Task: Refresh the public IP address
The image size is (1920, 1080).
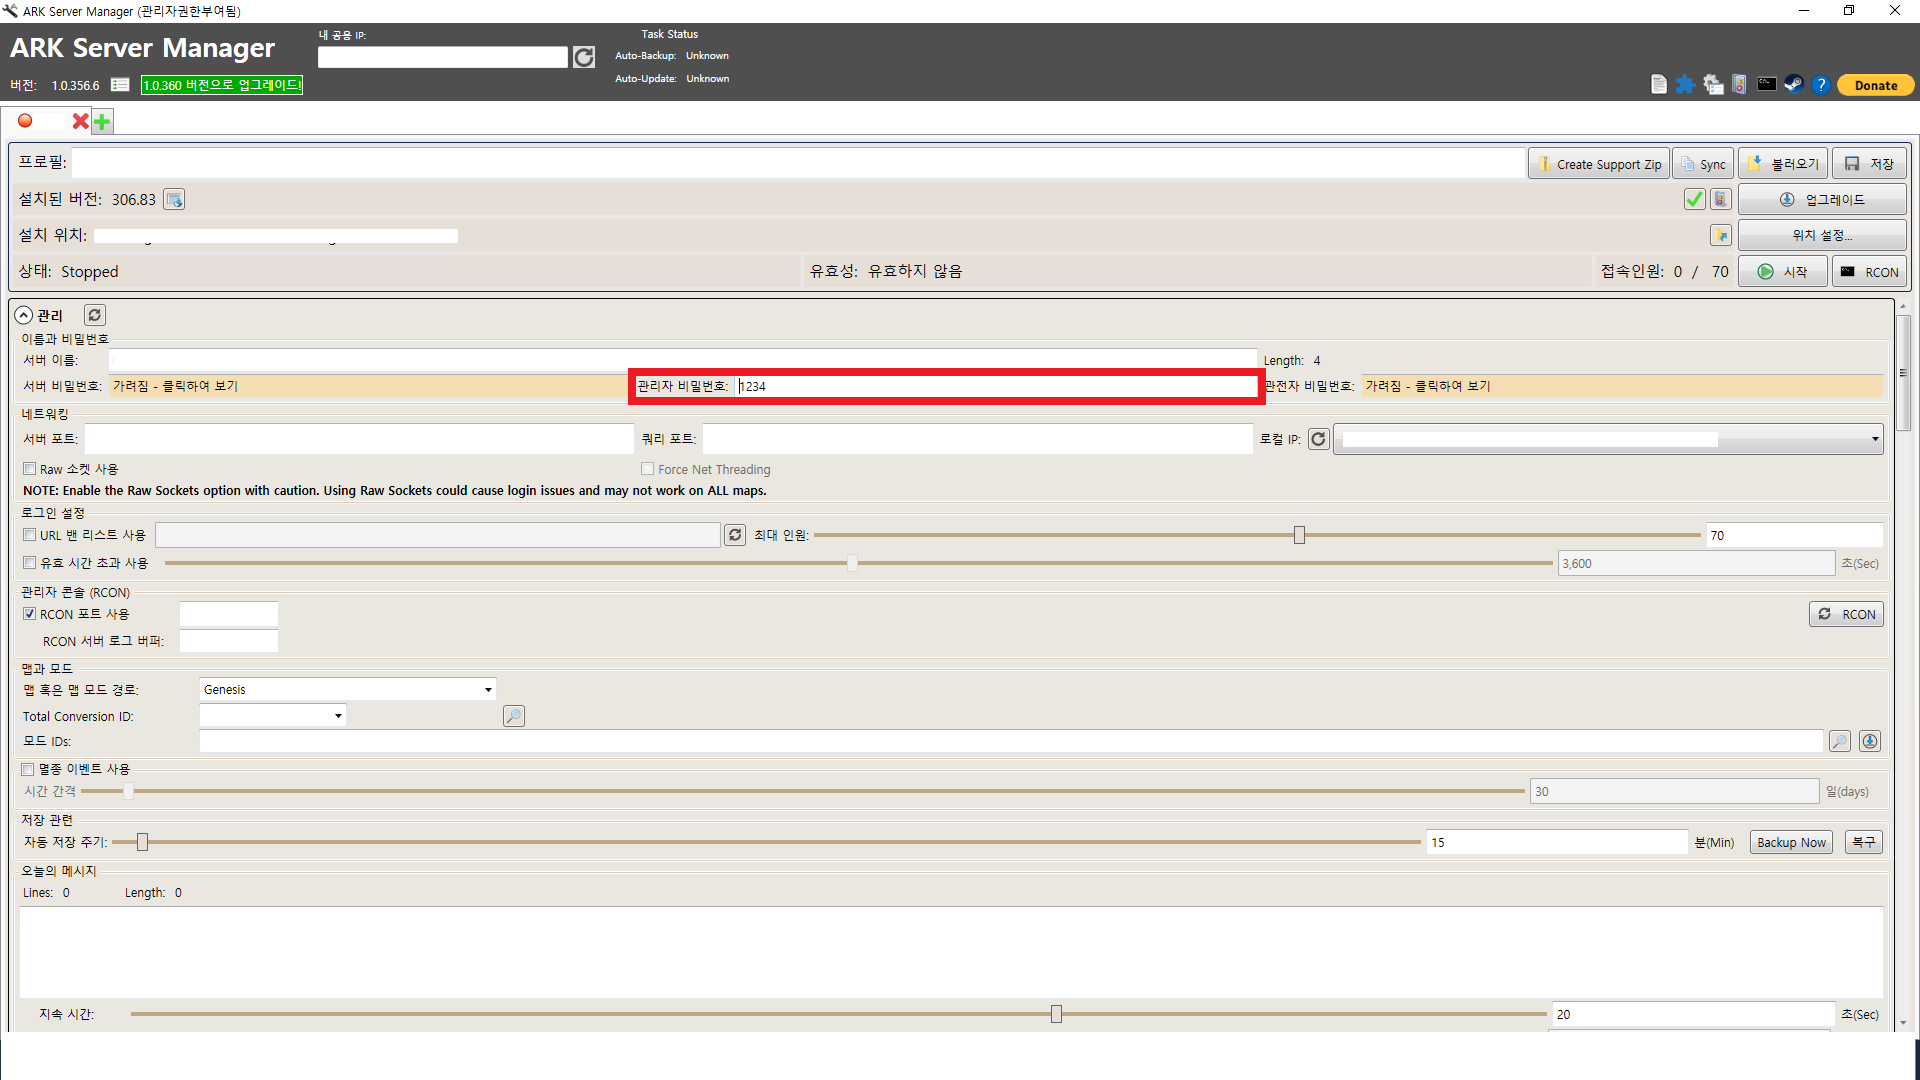Action: click(x=584, y=58)
